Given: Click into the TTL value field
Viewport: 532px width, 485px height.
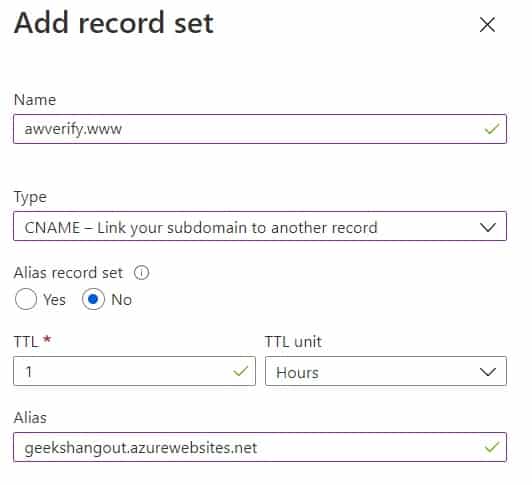Looking at the screenshot, I should coord(134,371).
